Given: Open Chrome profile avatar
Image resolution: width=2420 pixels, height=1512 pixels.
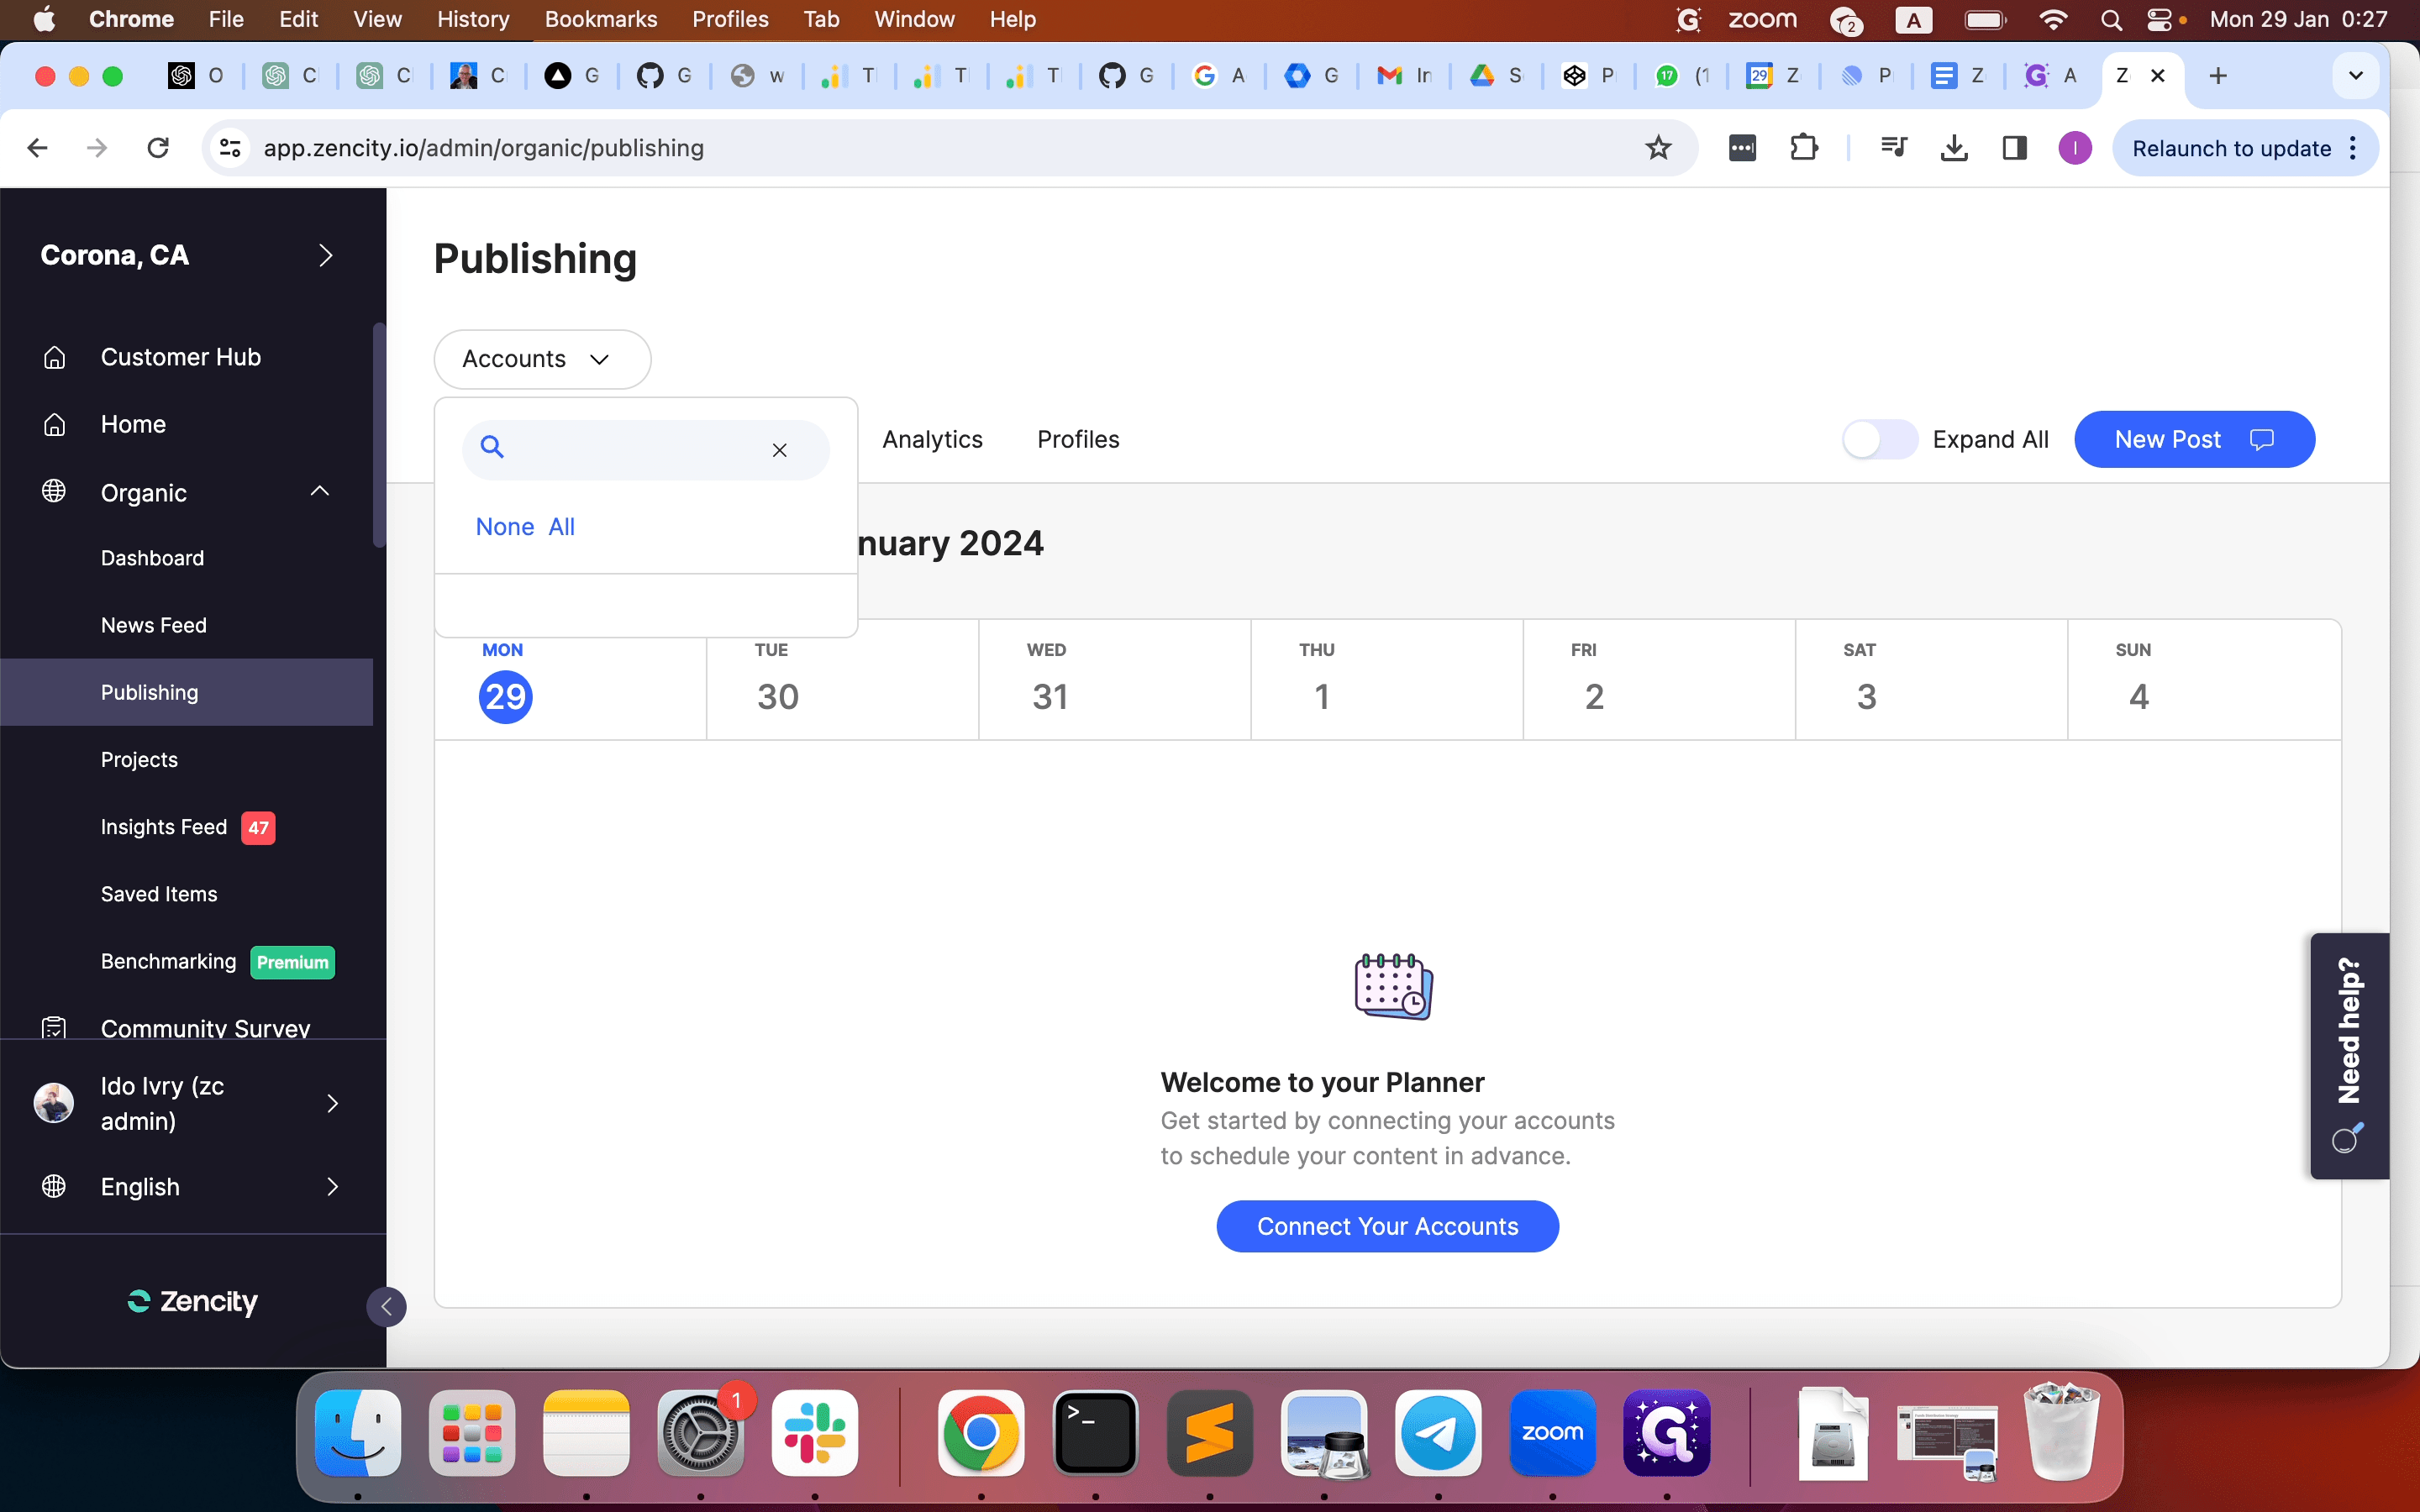Looking at the screenshot, I should 2075,148.
